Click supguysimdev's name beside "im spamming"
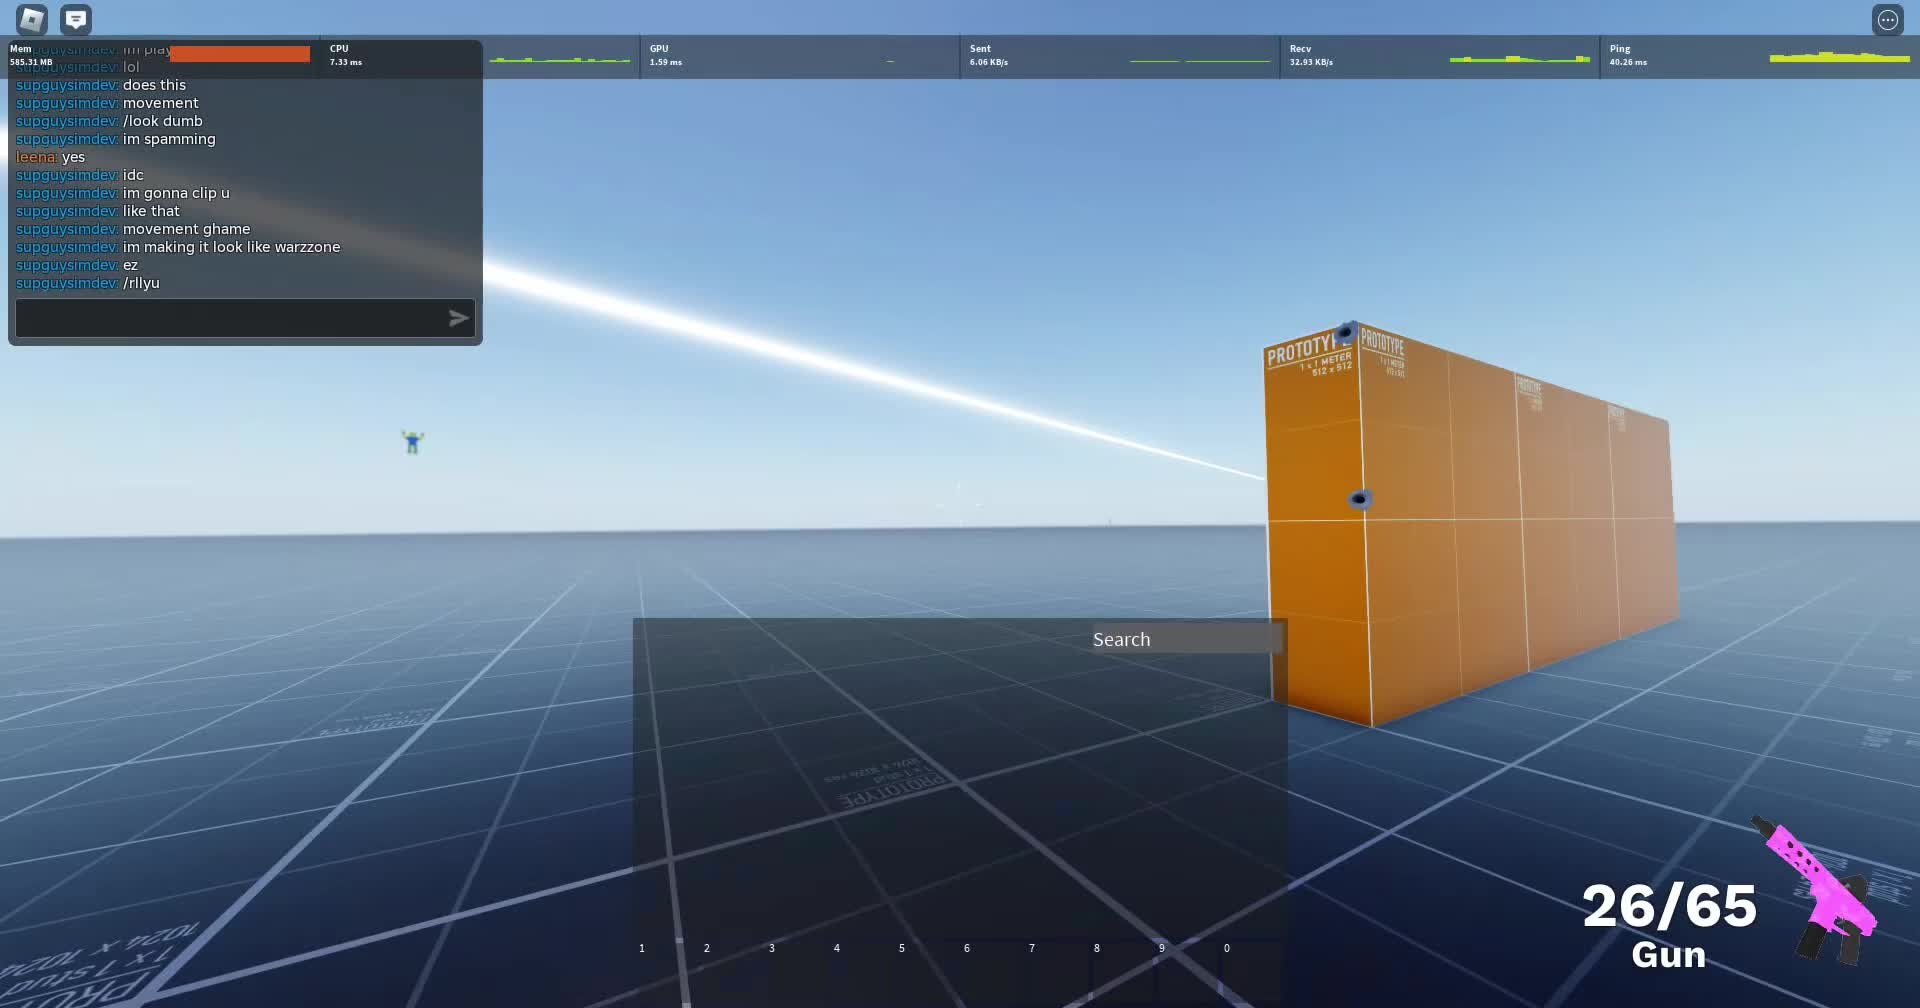This screenshot has height=1008, width=1920. coord(67,139)
